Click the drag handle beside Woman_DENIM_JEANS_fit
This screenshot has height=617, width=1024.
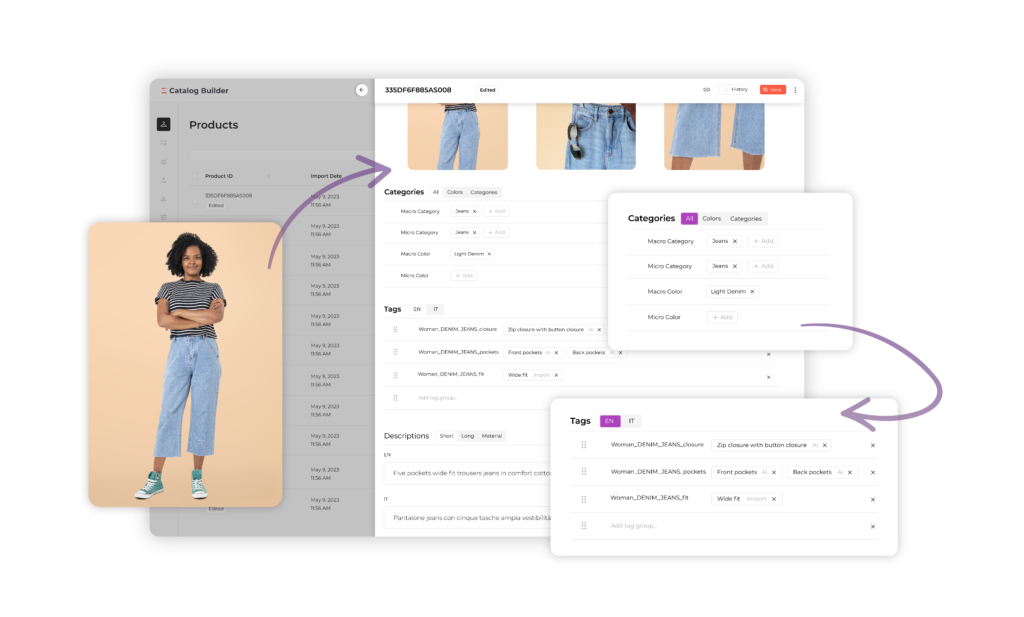(x=584, y=499)
